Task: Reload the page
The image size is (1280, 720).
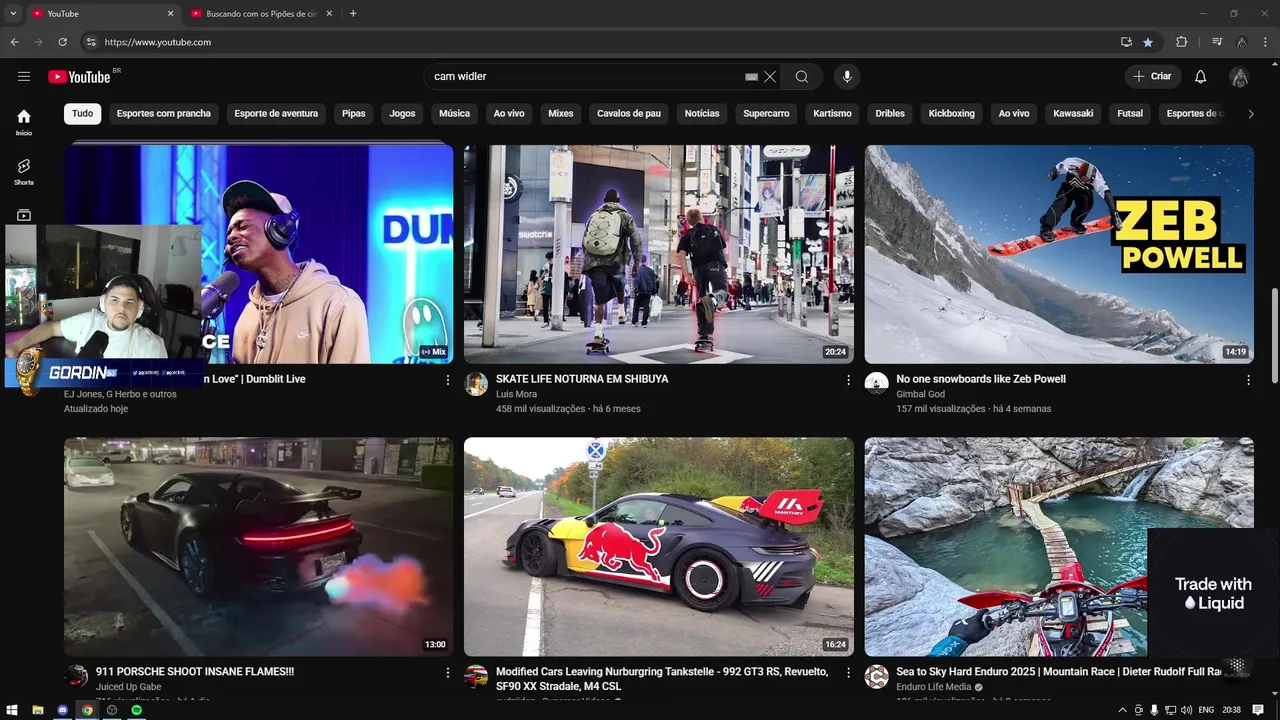Action: point(62,42)
